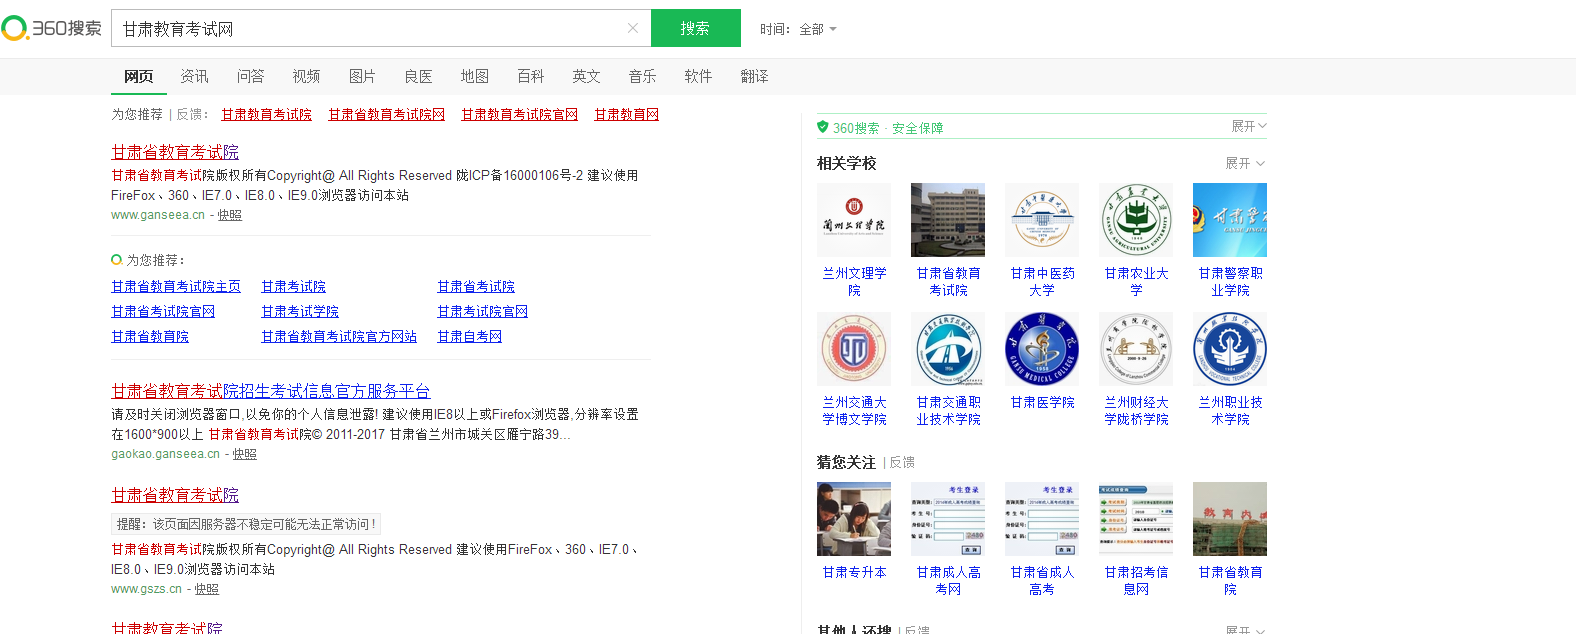Open recommended link 甘肃省考试院官网
This screenshot has height=634, width=1576.
(163, 311)
